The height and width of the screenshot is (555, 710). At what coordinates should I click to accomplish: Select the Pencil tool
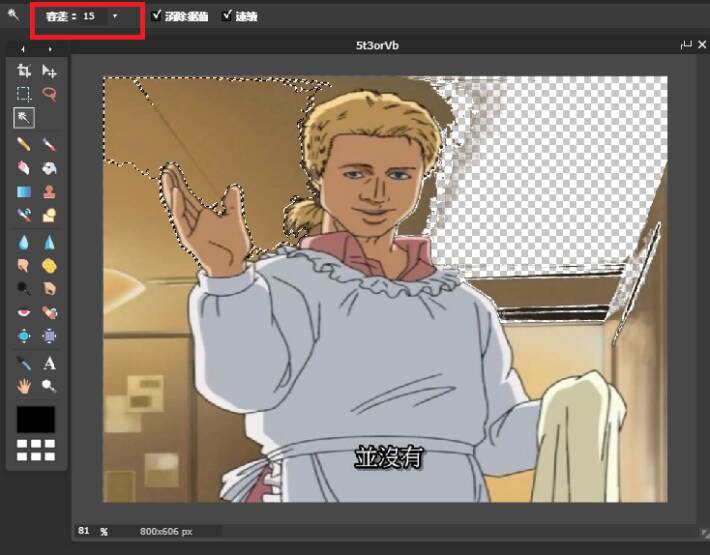tap(24, 144)
